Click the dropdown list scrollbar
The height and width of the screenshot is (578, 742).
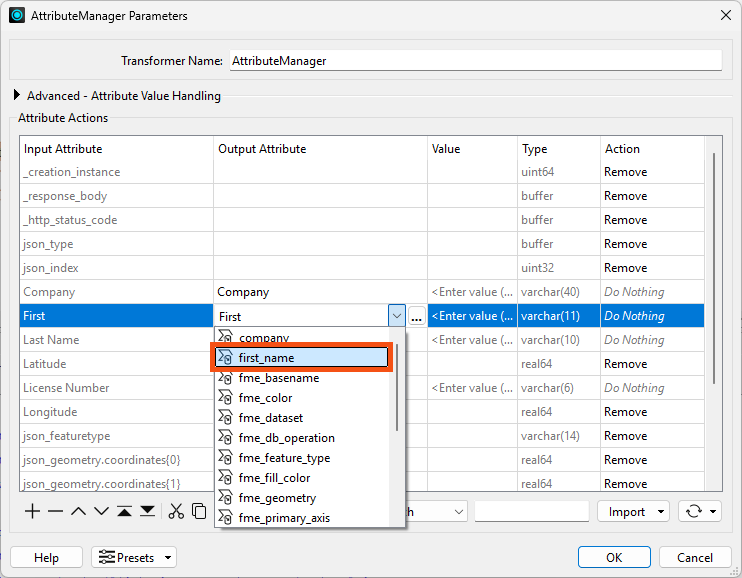click(397, 387)
